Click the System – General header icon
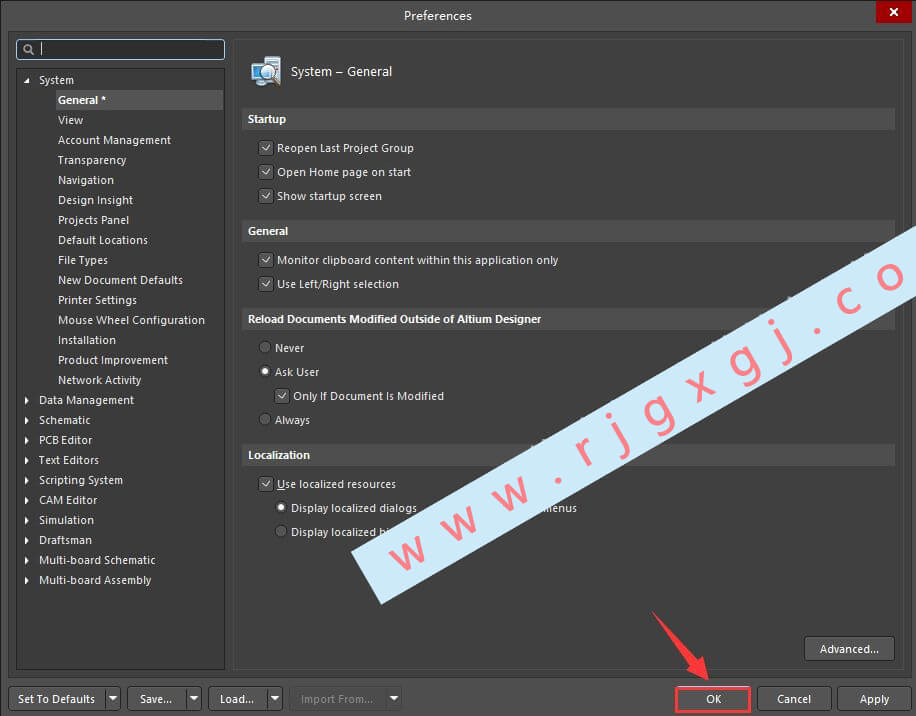 (x=266, y=72)
